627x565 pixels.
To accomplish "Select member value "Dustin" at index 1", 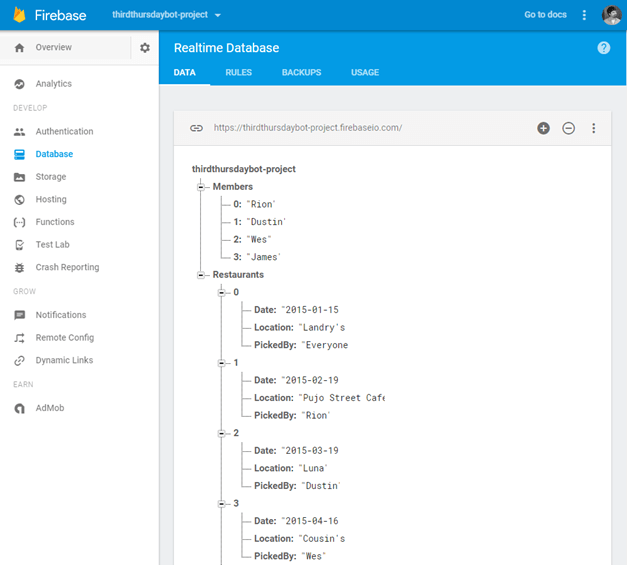I will tap(266, 222).
